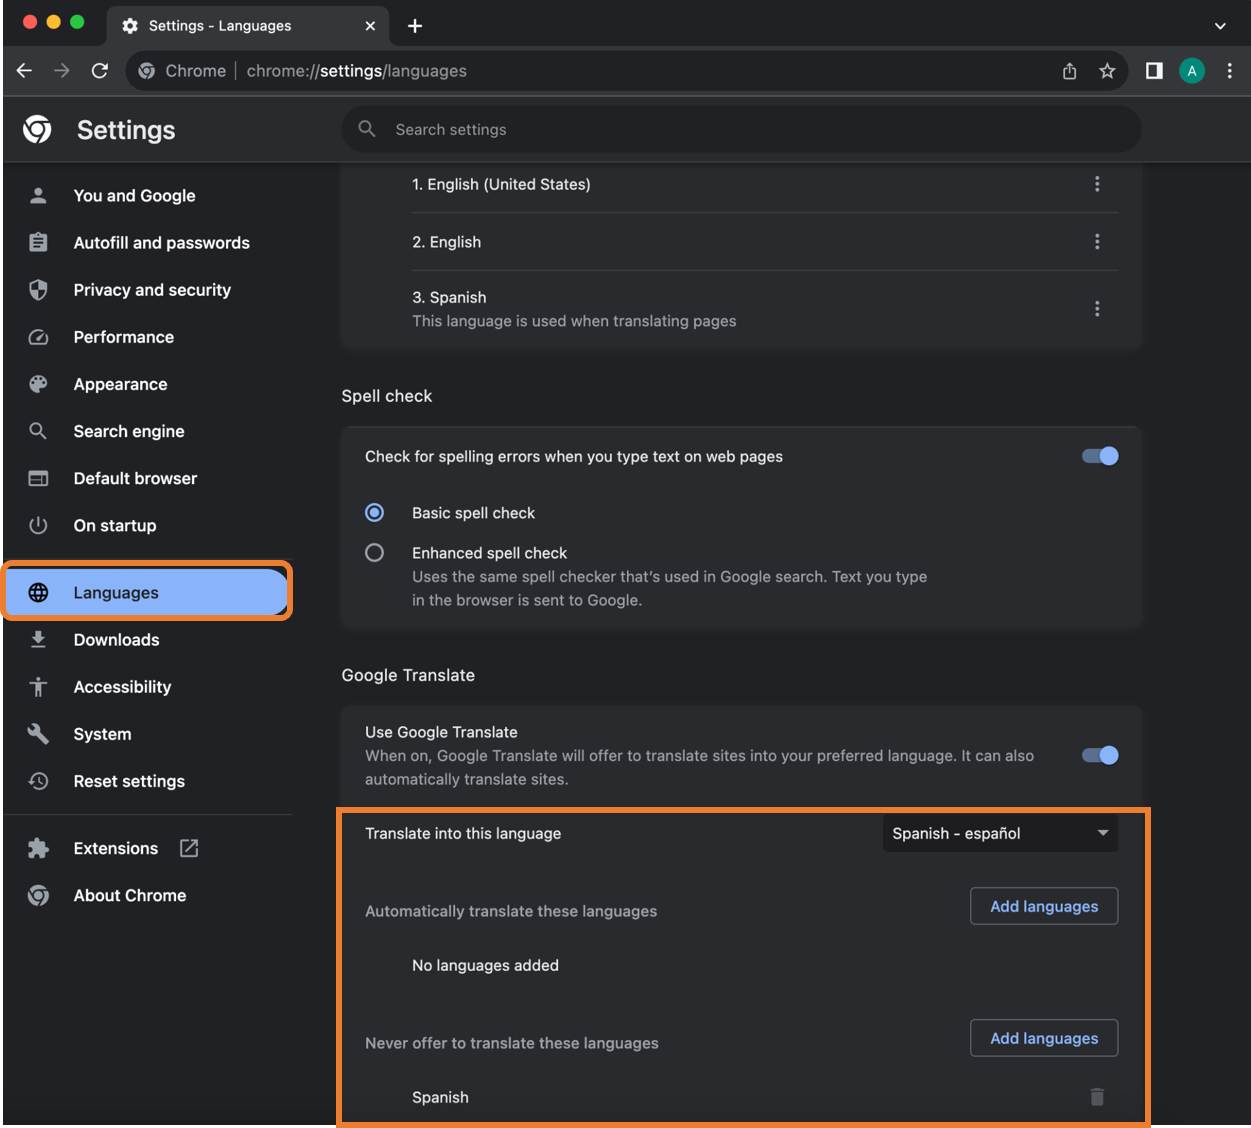Open Default browser settings
This screenshot has height=1128, width=1251.
point(135,478)
